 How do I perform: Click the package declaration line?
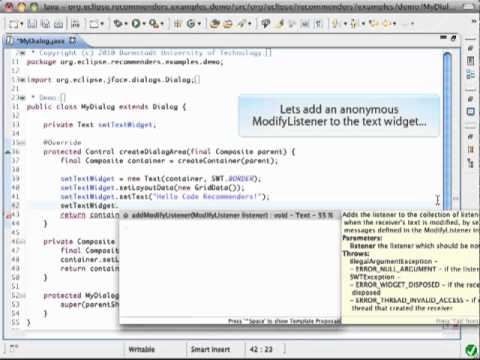125,62
